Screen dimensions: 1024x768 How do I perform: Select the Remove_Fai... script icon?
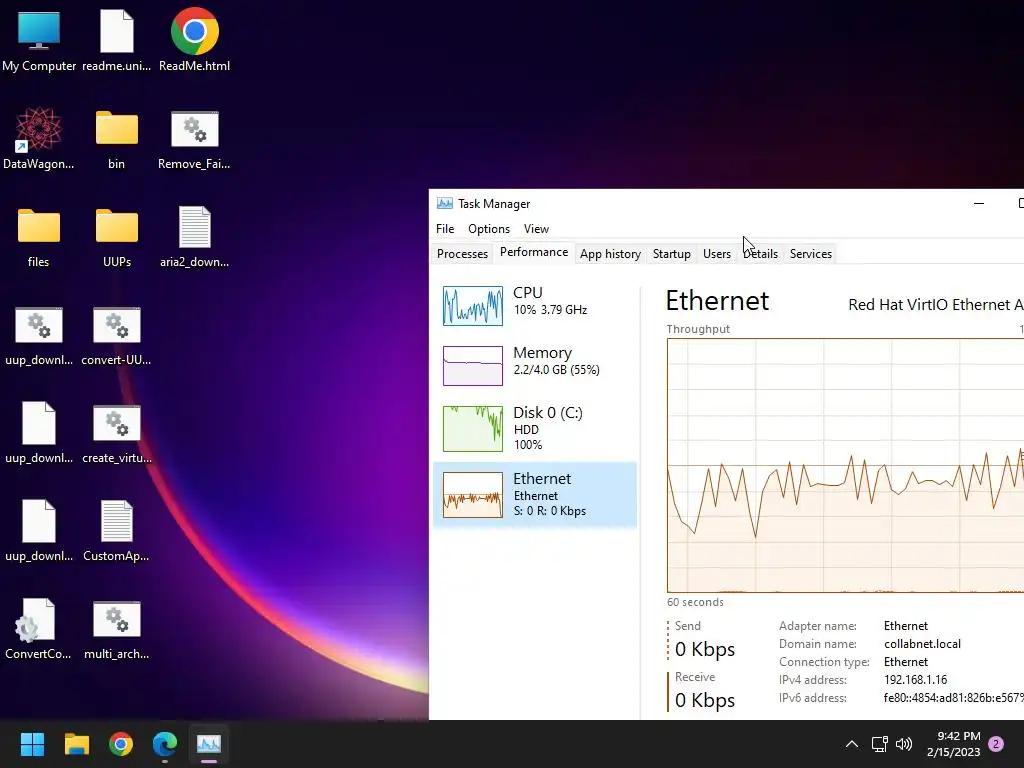pyautogui.click(x=194, y=139)
